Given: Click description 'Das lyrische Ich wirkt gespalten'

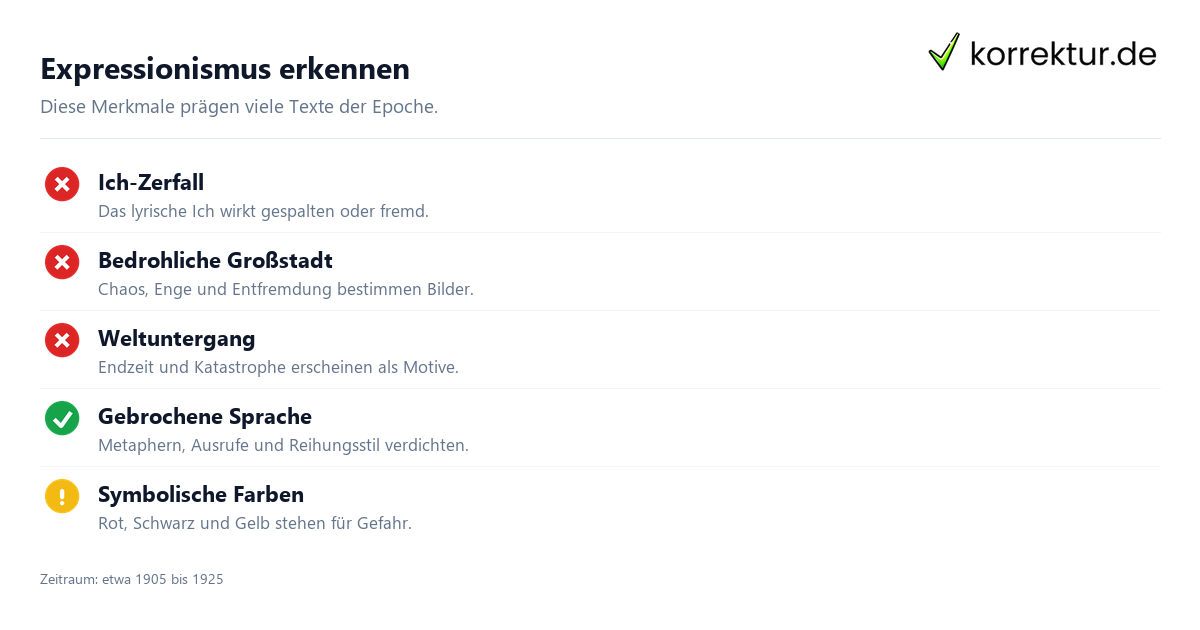Looking at the screenshot, I should tap(263, 211).
